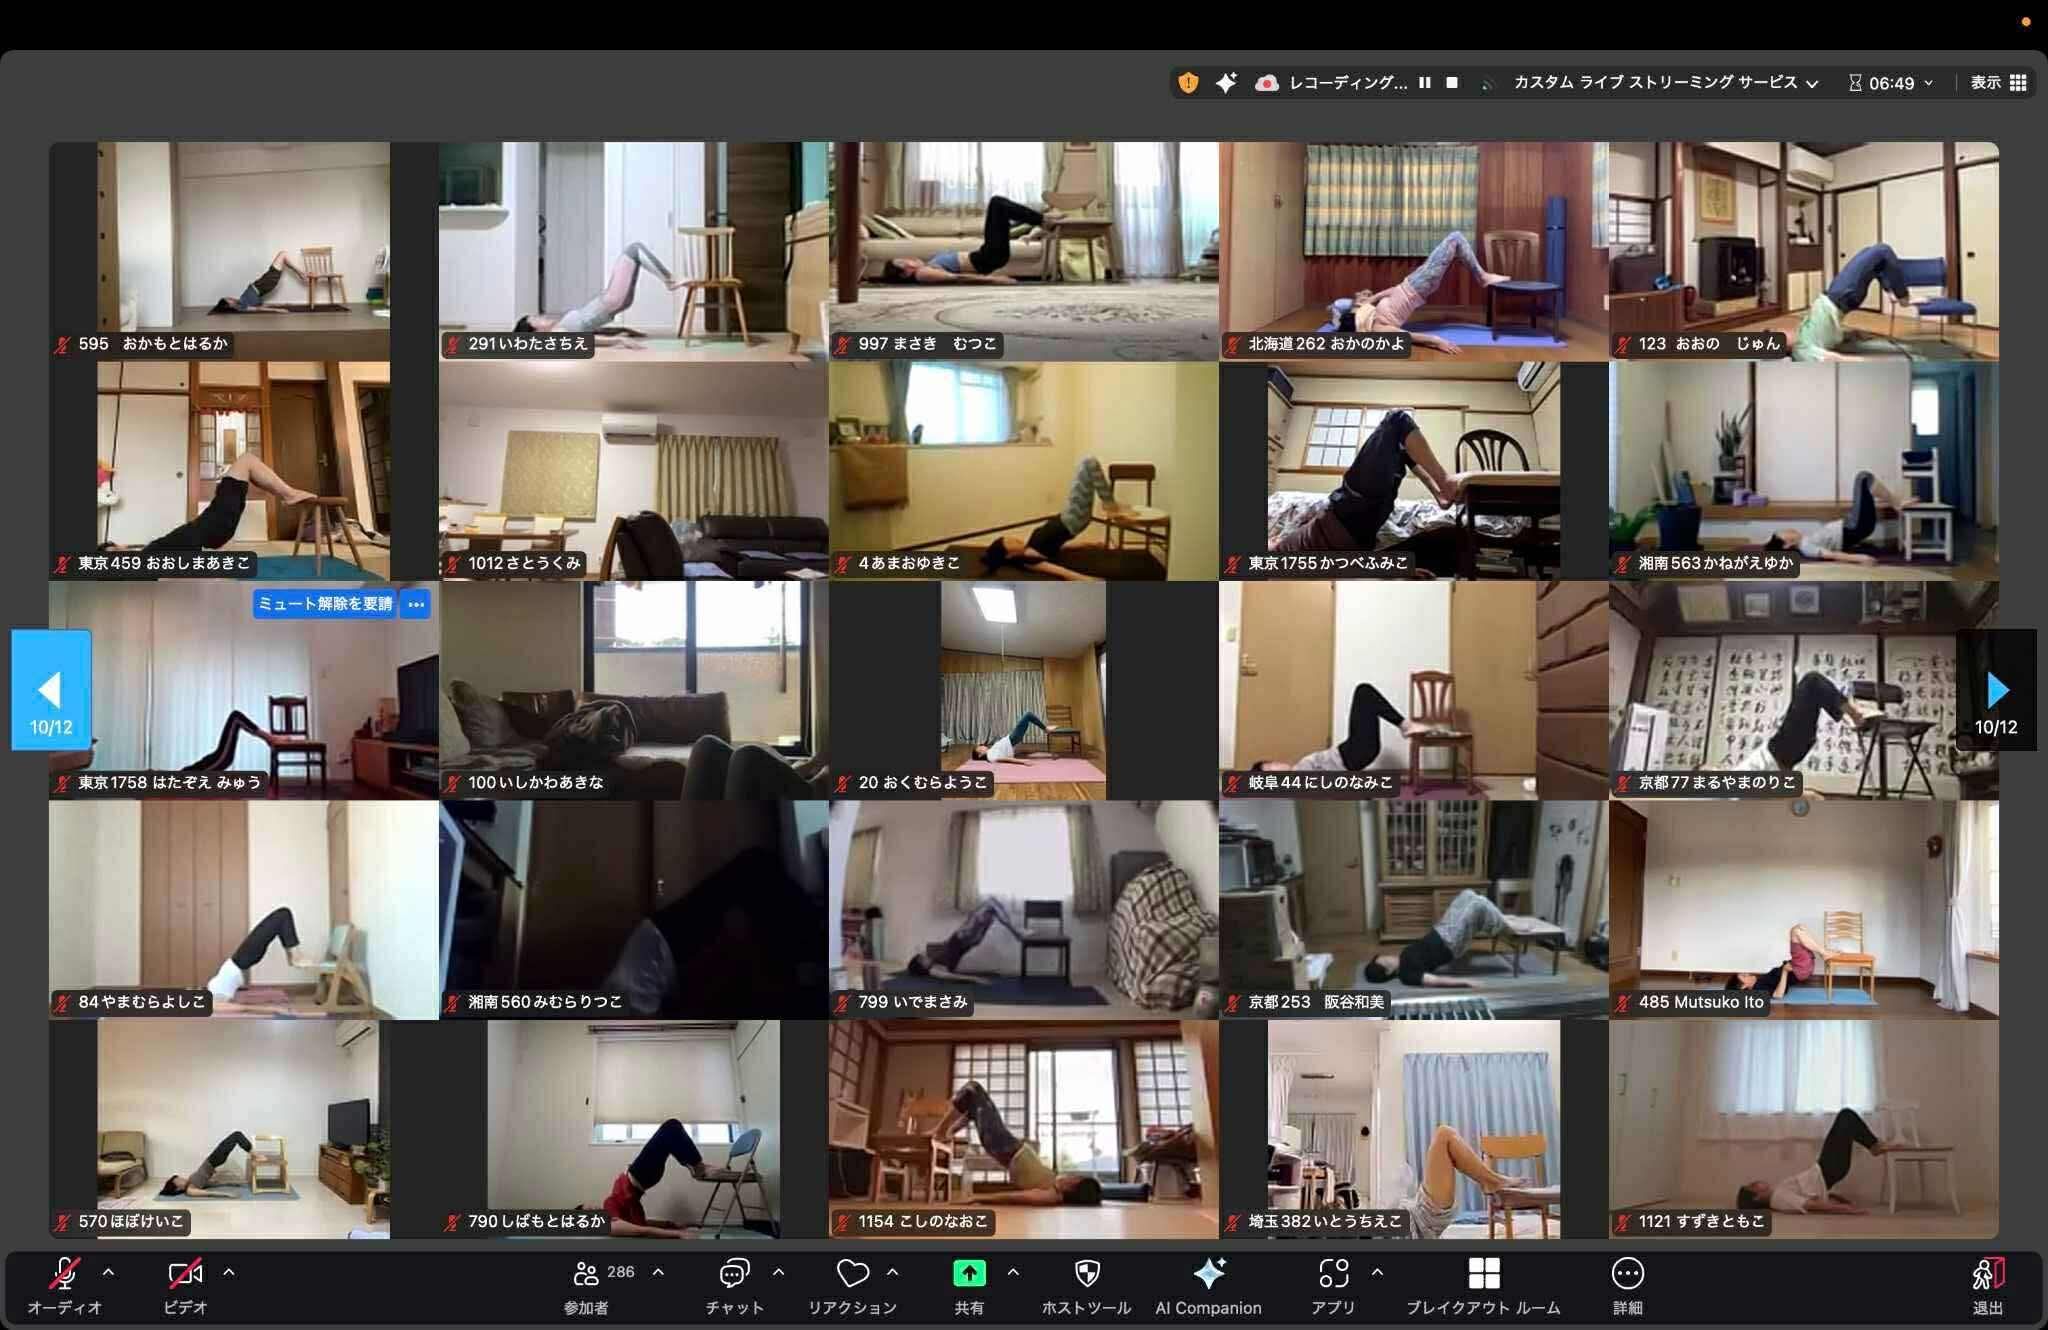The height and width of the screenshot is (1330, 2048).
Task: Open the Apps icon in toolbar
Action: click(1333, 1274)
